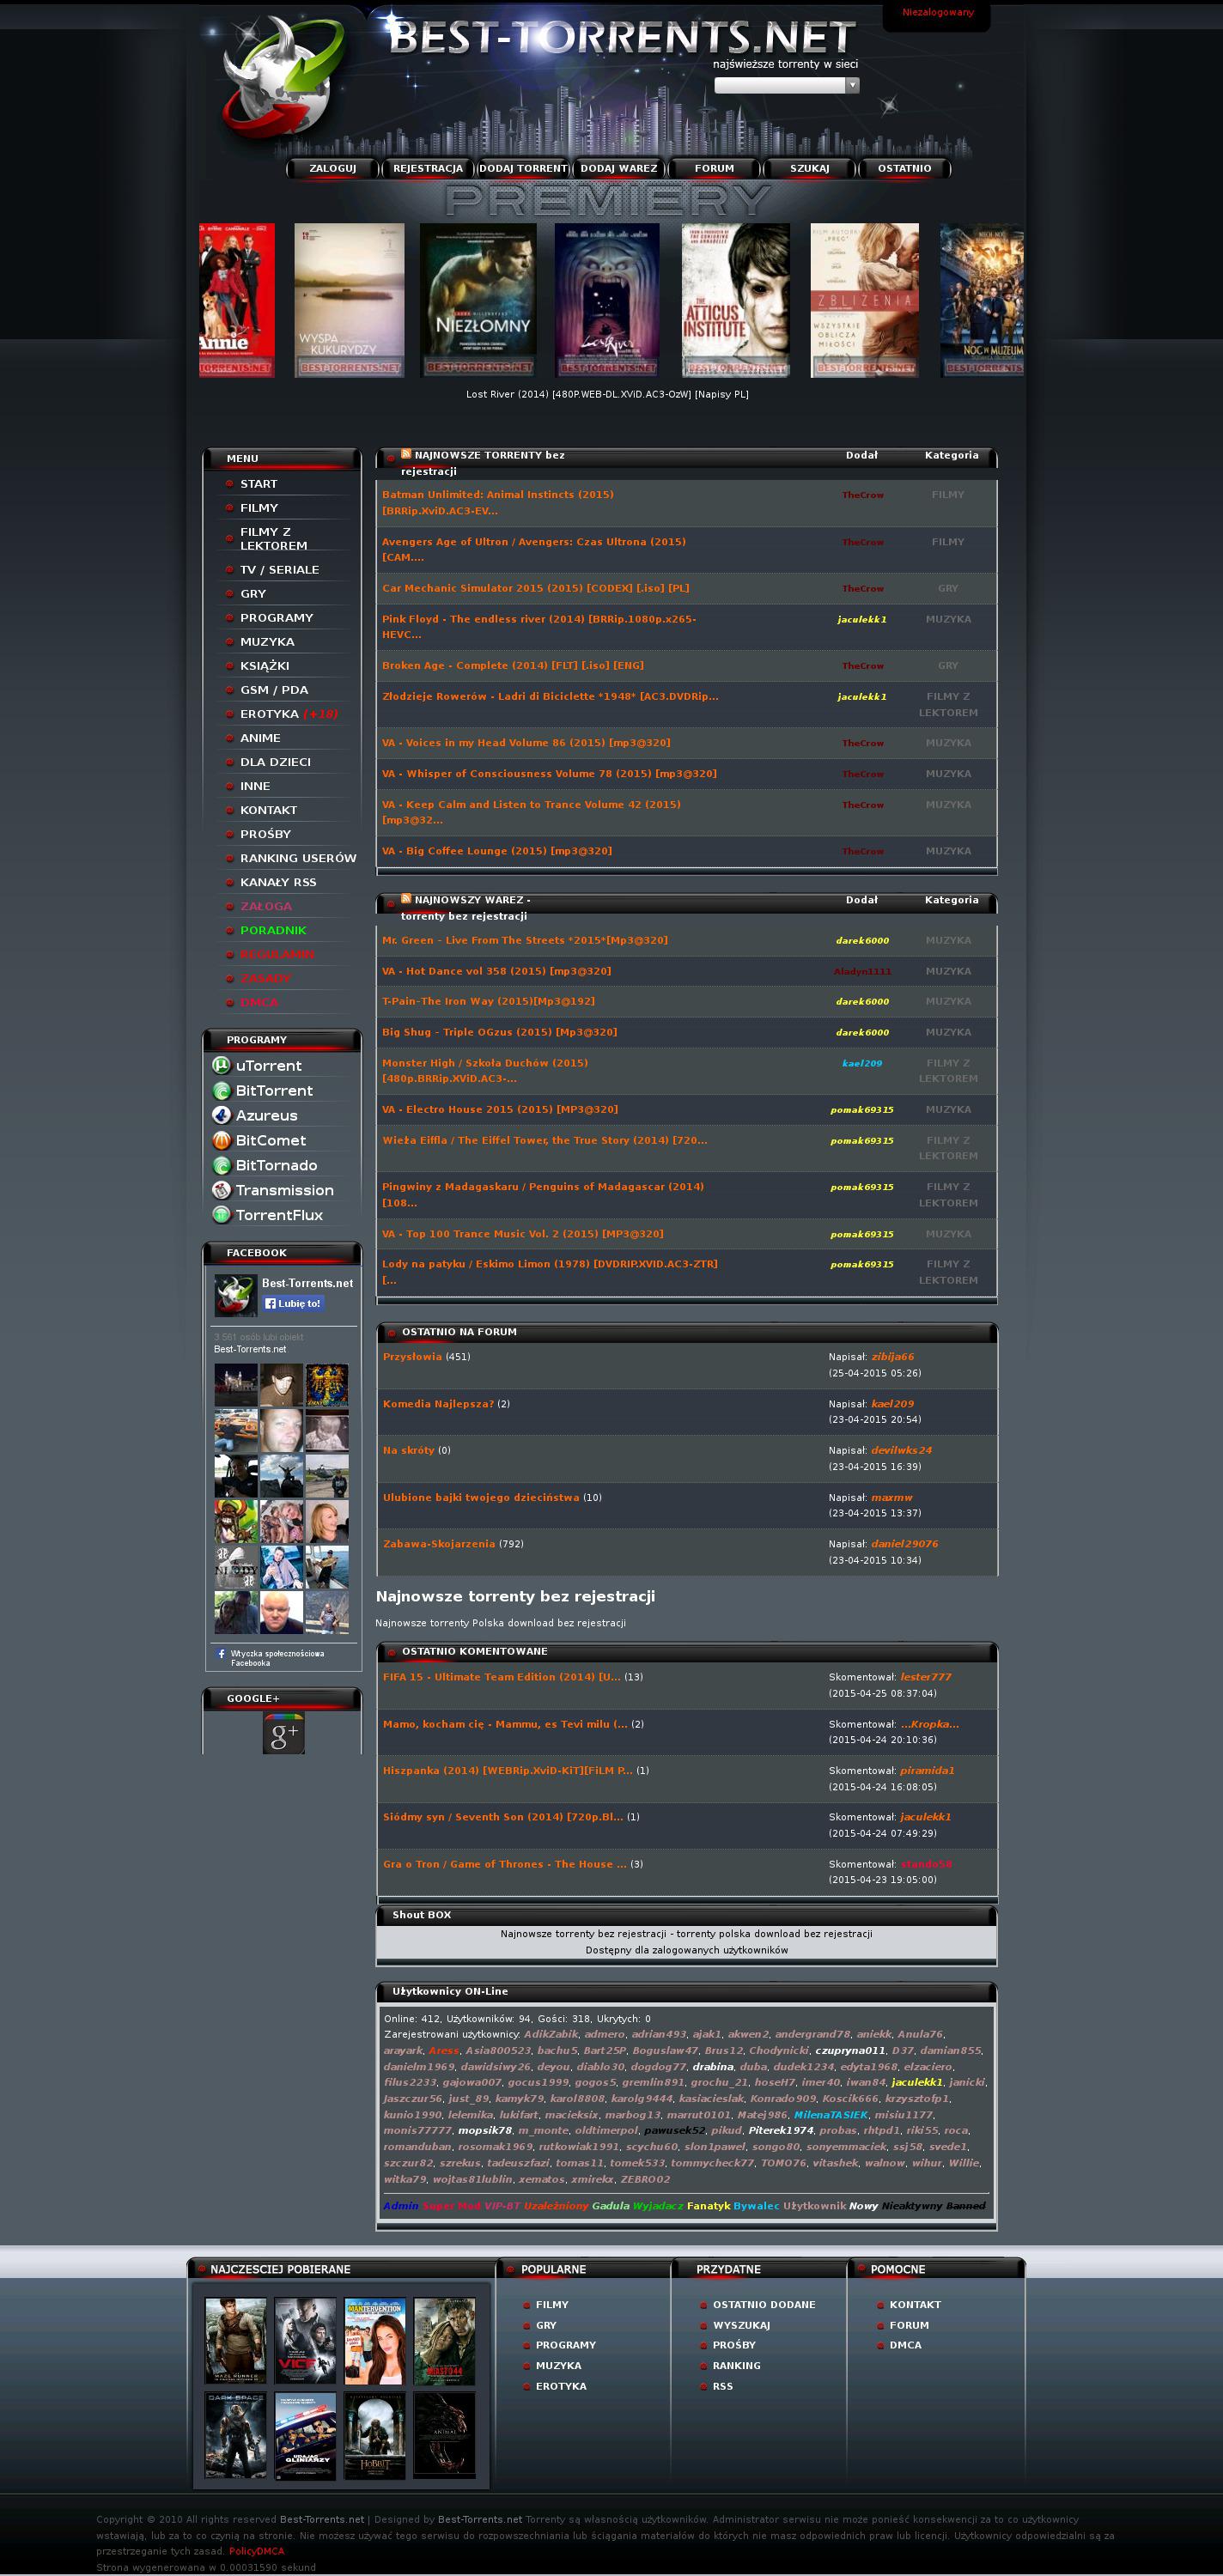Open the Batman Unlimited: Animal Instincts torrent
Image resolution: width=1223 pixels, height=2576 pixels.
pyautogui.click(x=498, y=502)
